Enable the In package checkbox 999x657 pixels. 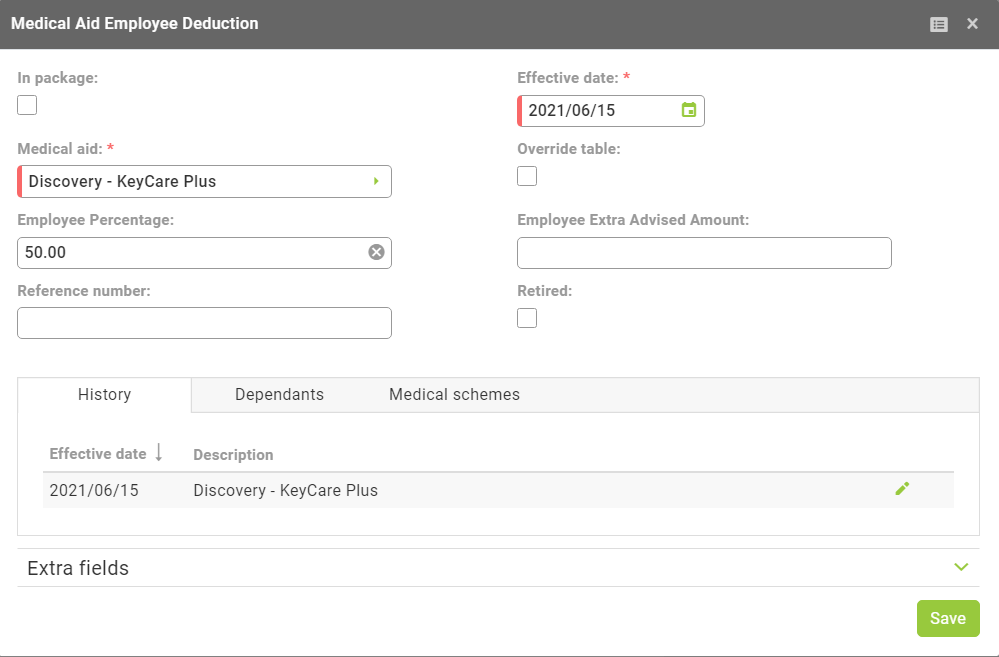pos(26,104)
